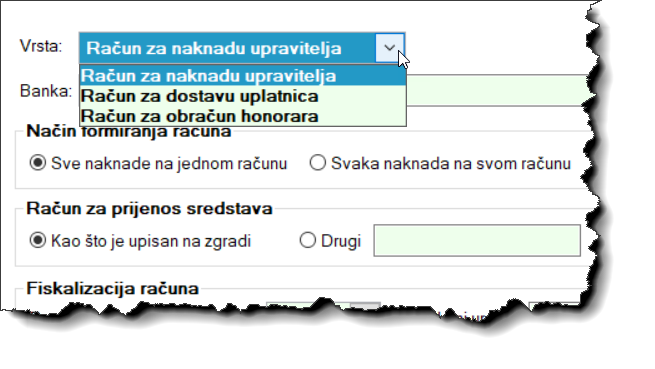
Task: Pick 'Račun za obračun honorara' from dropdown list
Action: [x=243, y=116]
